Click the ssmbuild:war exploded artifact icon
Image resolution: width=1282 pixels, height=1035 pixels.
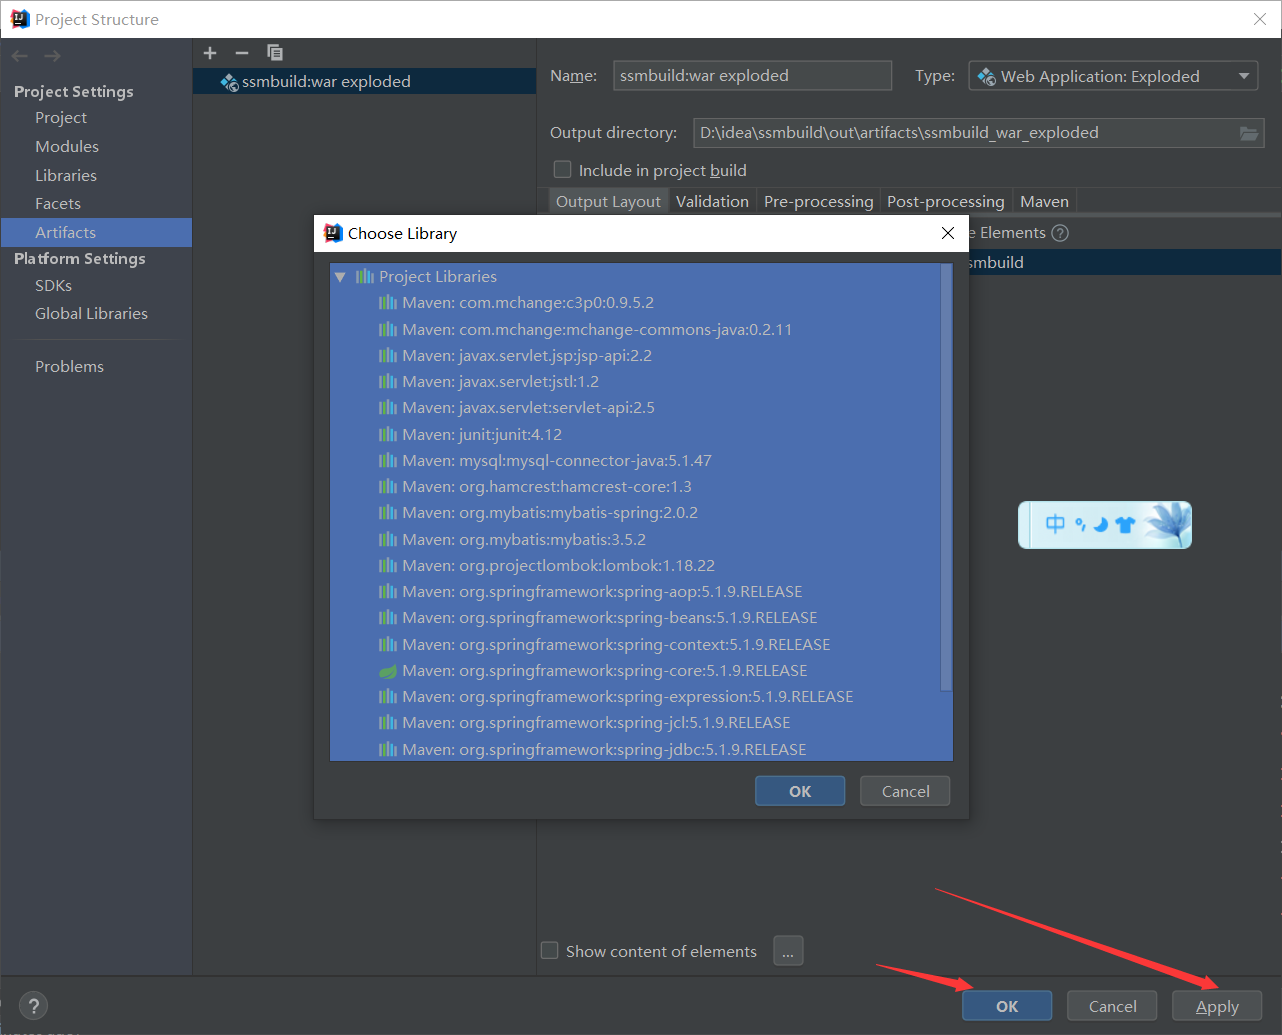pos(229,82)
